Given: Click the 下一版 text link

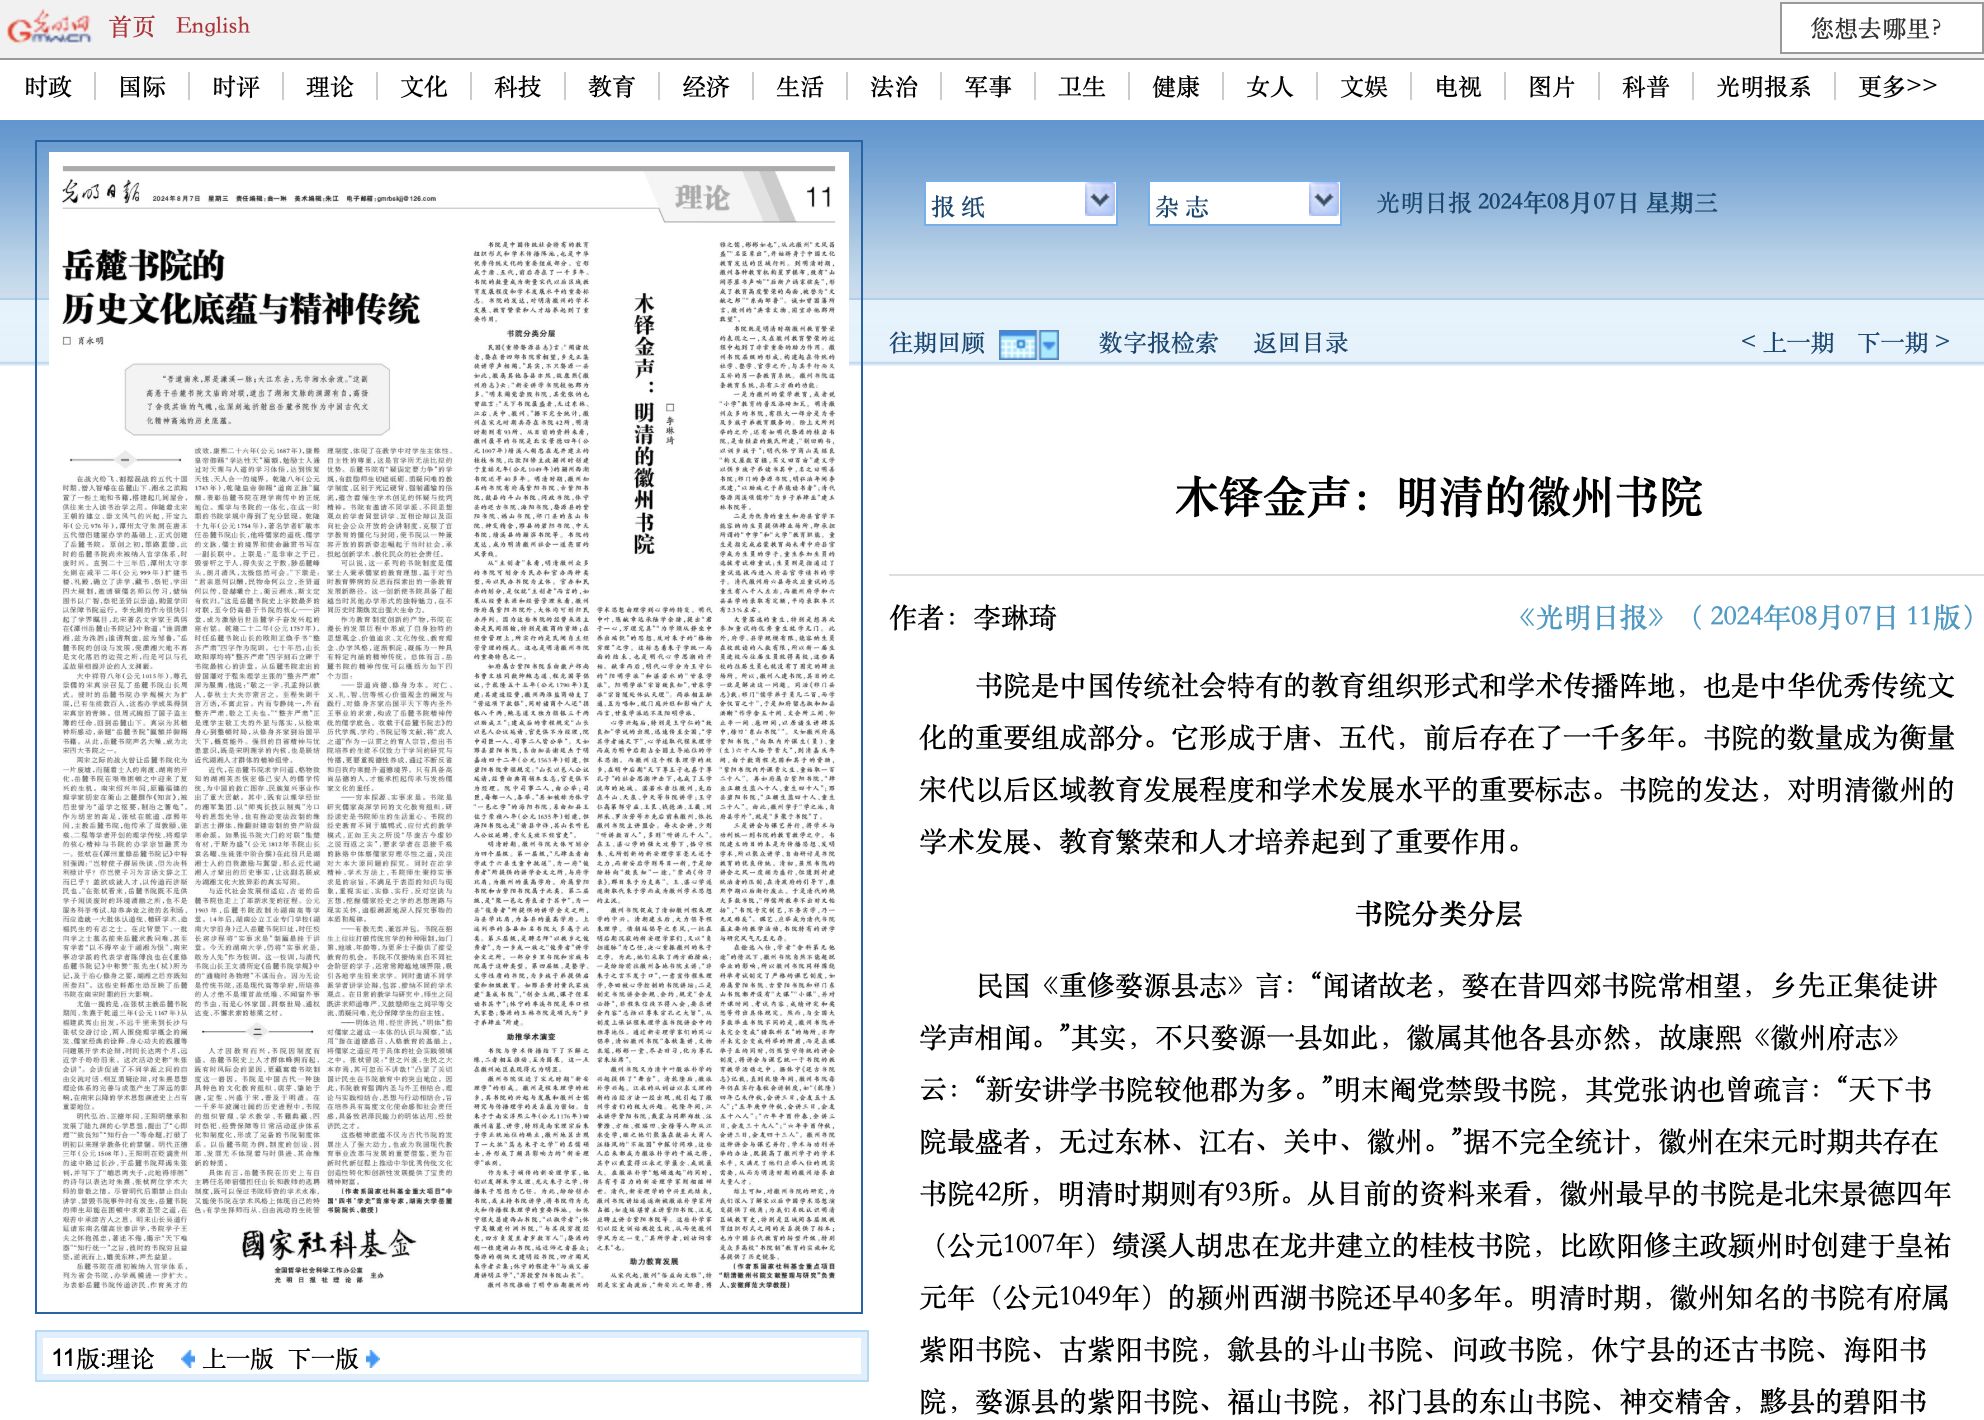Looking at the screenshot, I should 323,1358.
